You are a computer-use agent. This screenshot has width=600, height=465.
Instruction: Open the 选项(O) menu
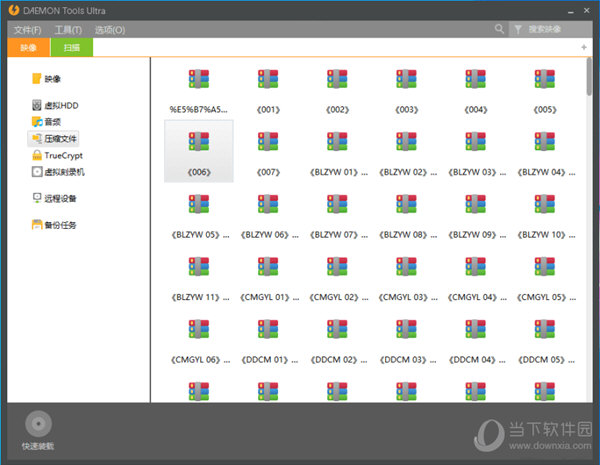point(110,30)
